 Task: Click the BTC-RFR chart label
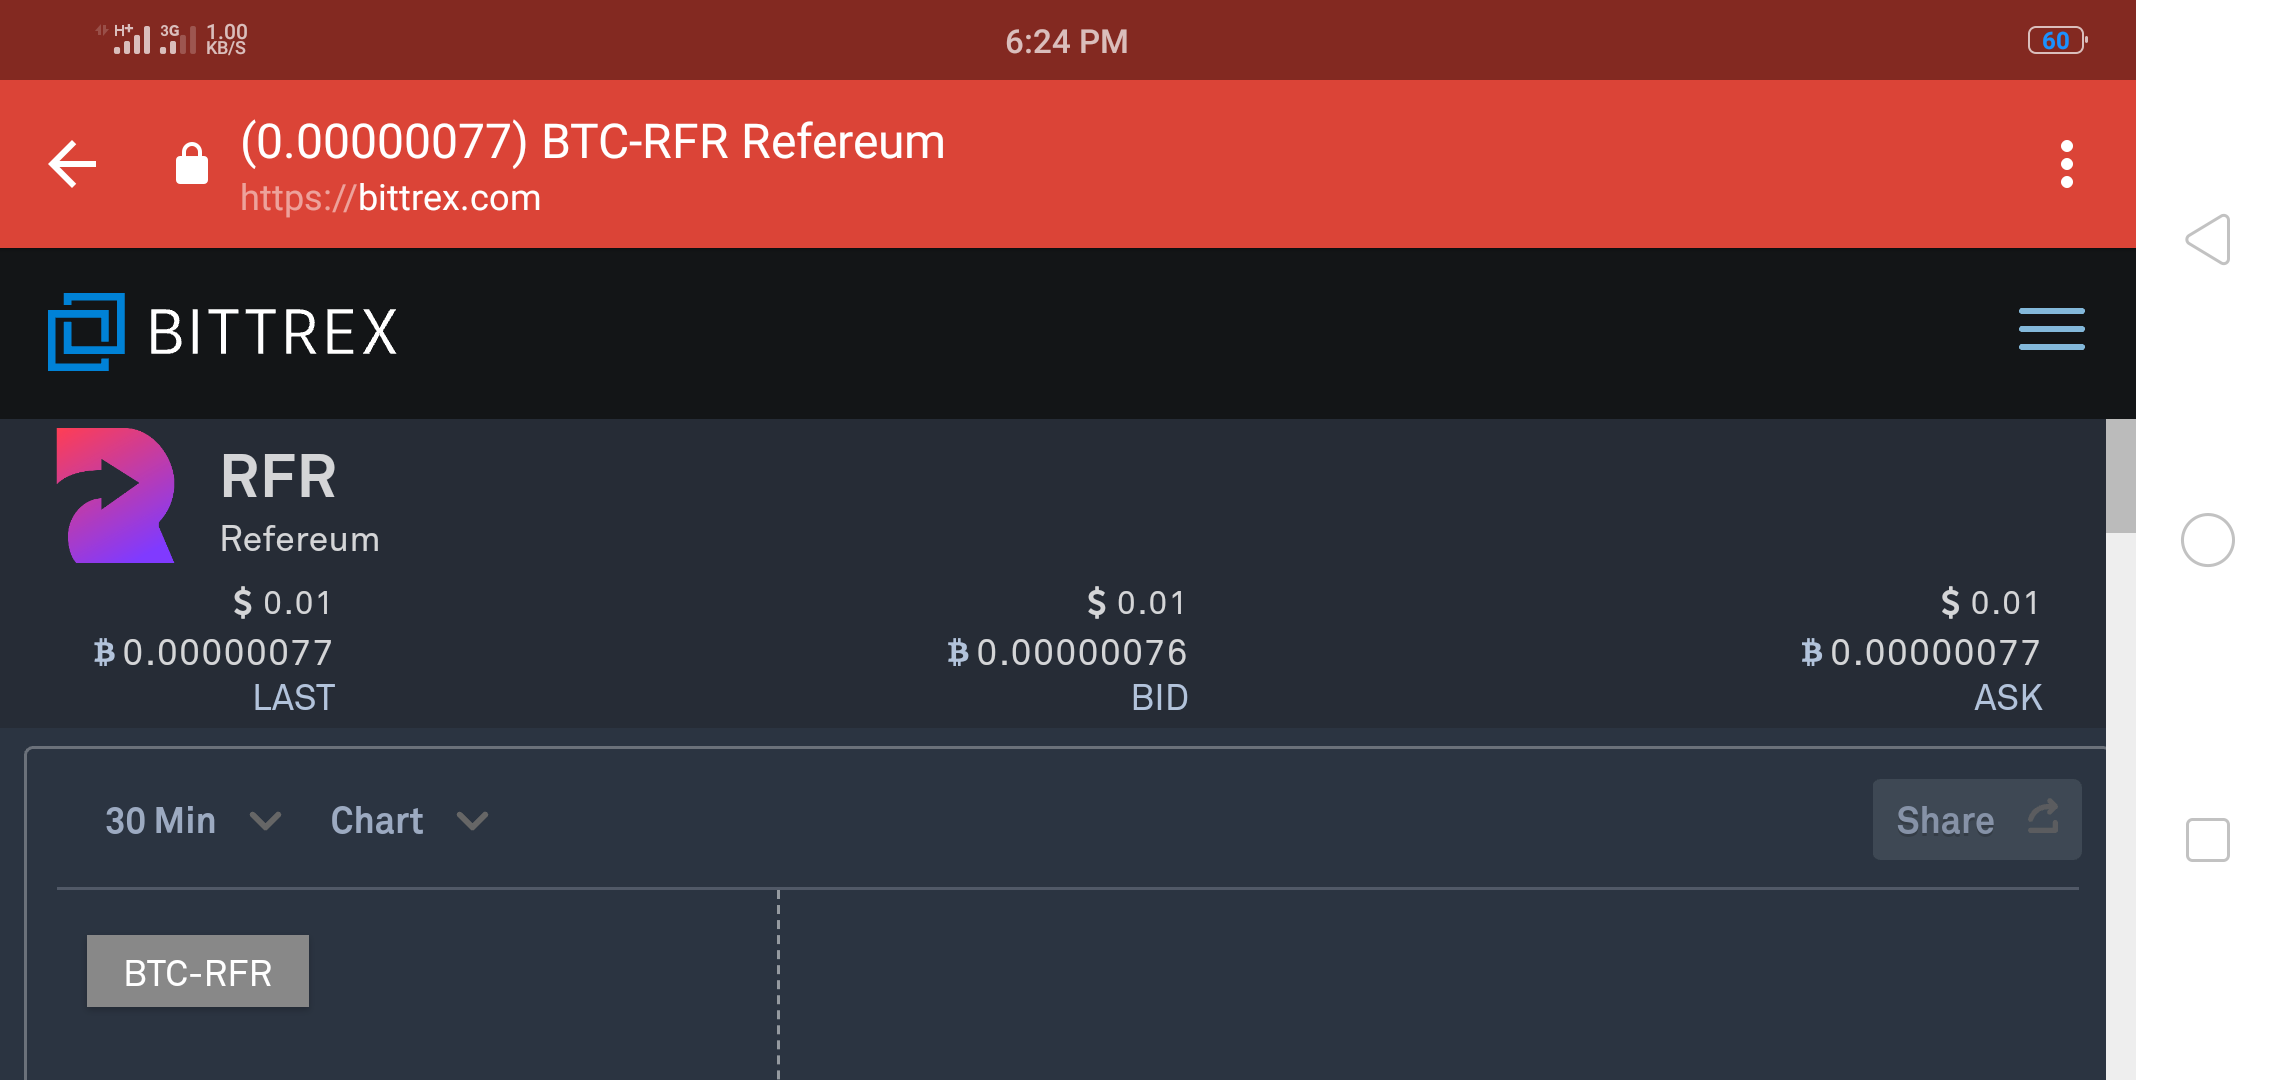[198, 972]
